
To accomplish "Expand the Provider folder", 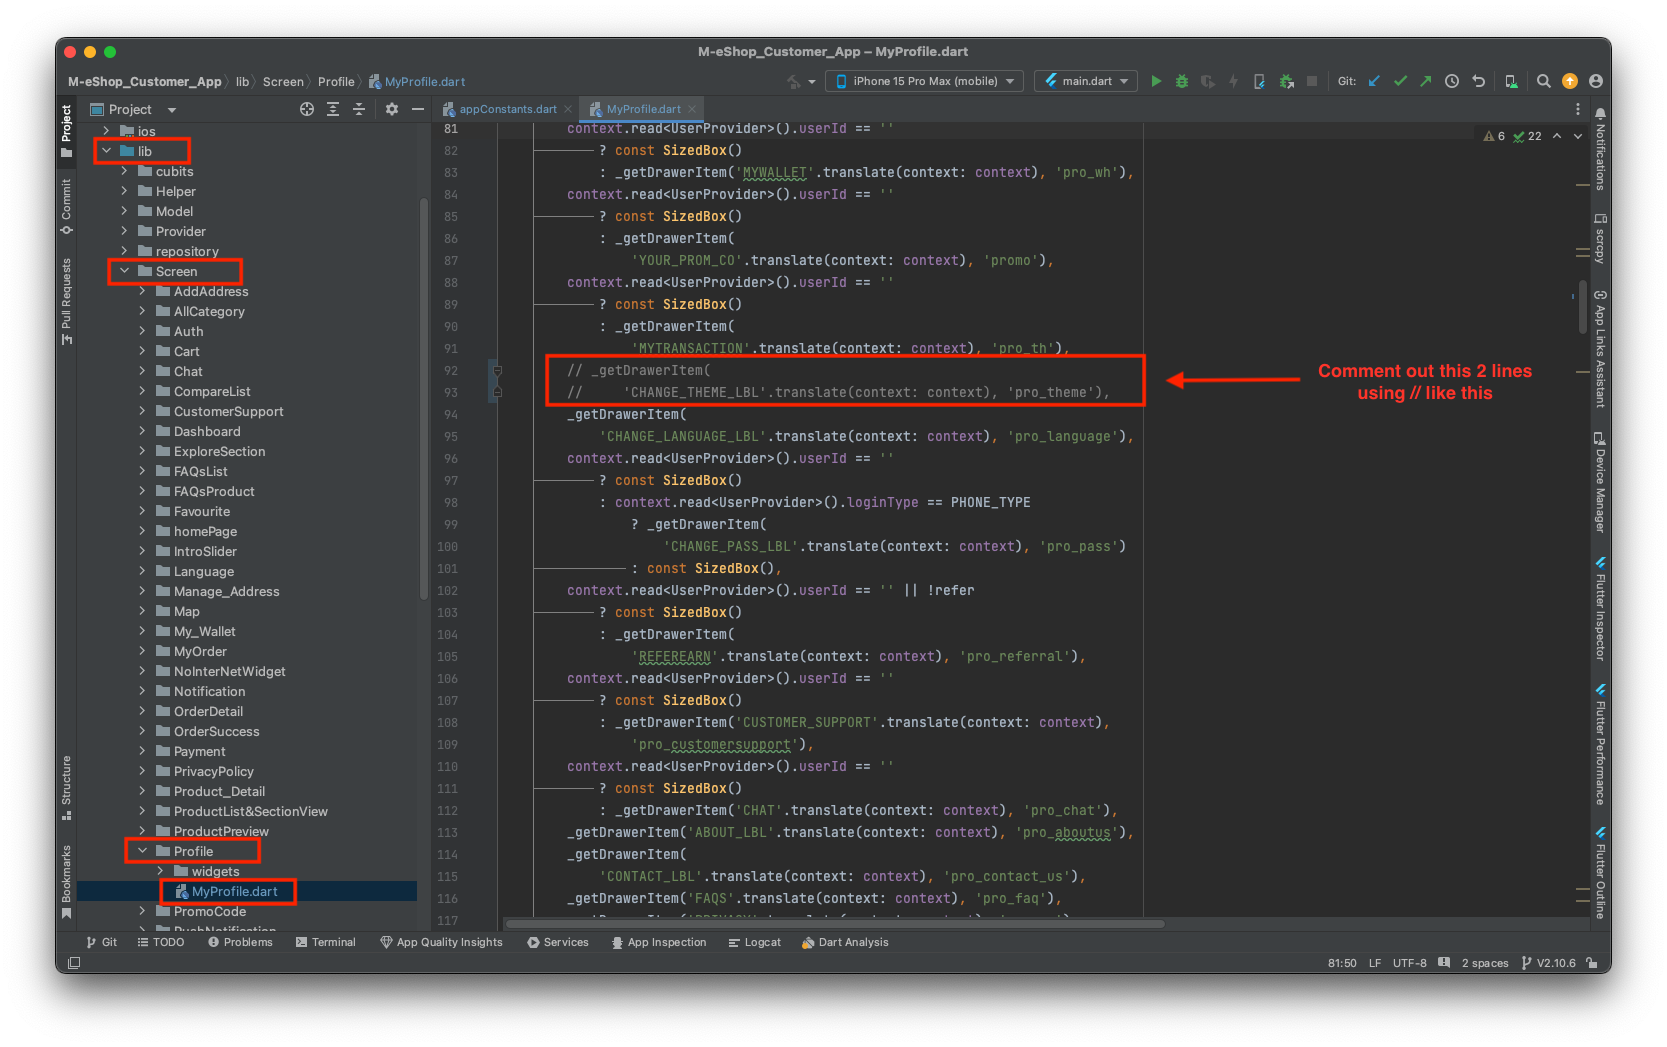I will [x=124, y=231].
